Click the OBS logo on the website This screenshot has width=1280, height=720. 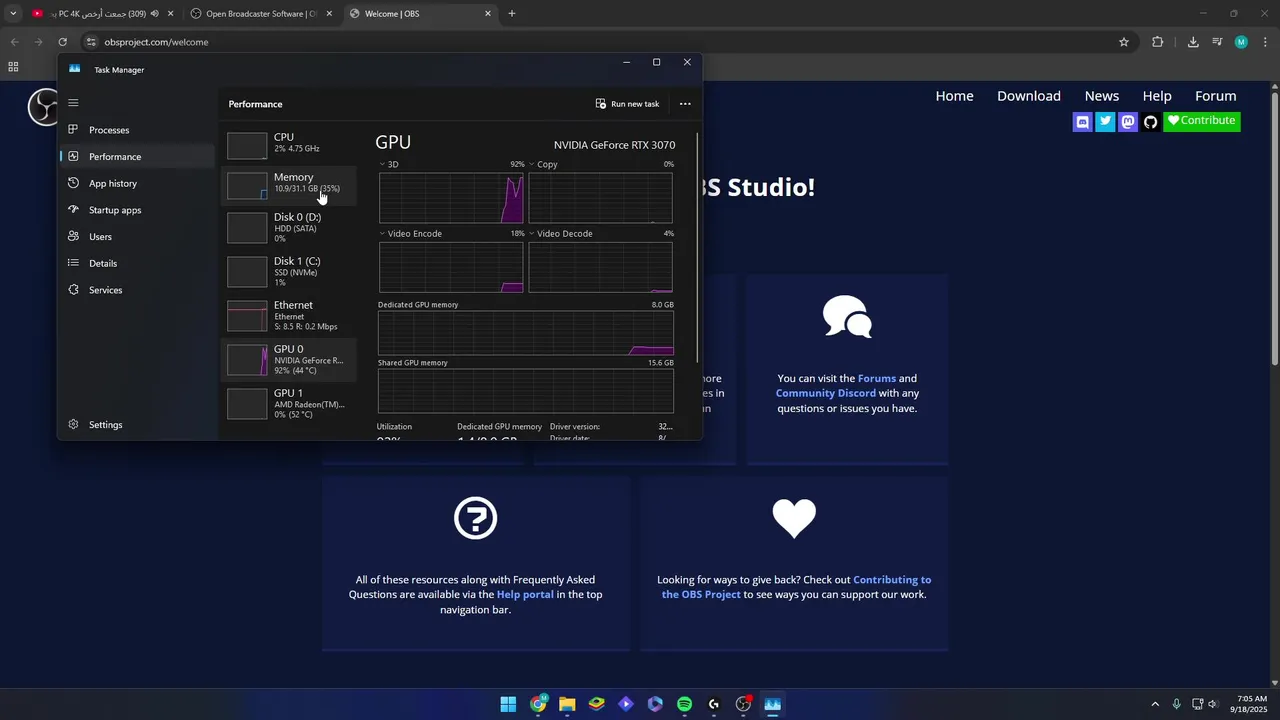coord(42,107)
